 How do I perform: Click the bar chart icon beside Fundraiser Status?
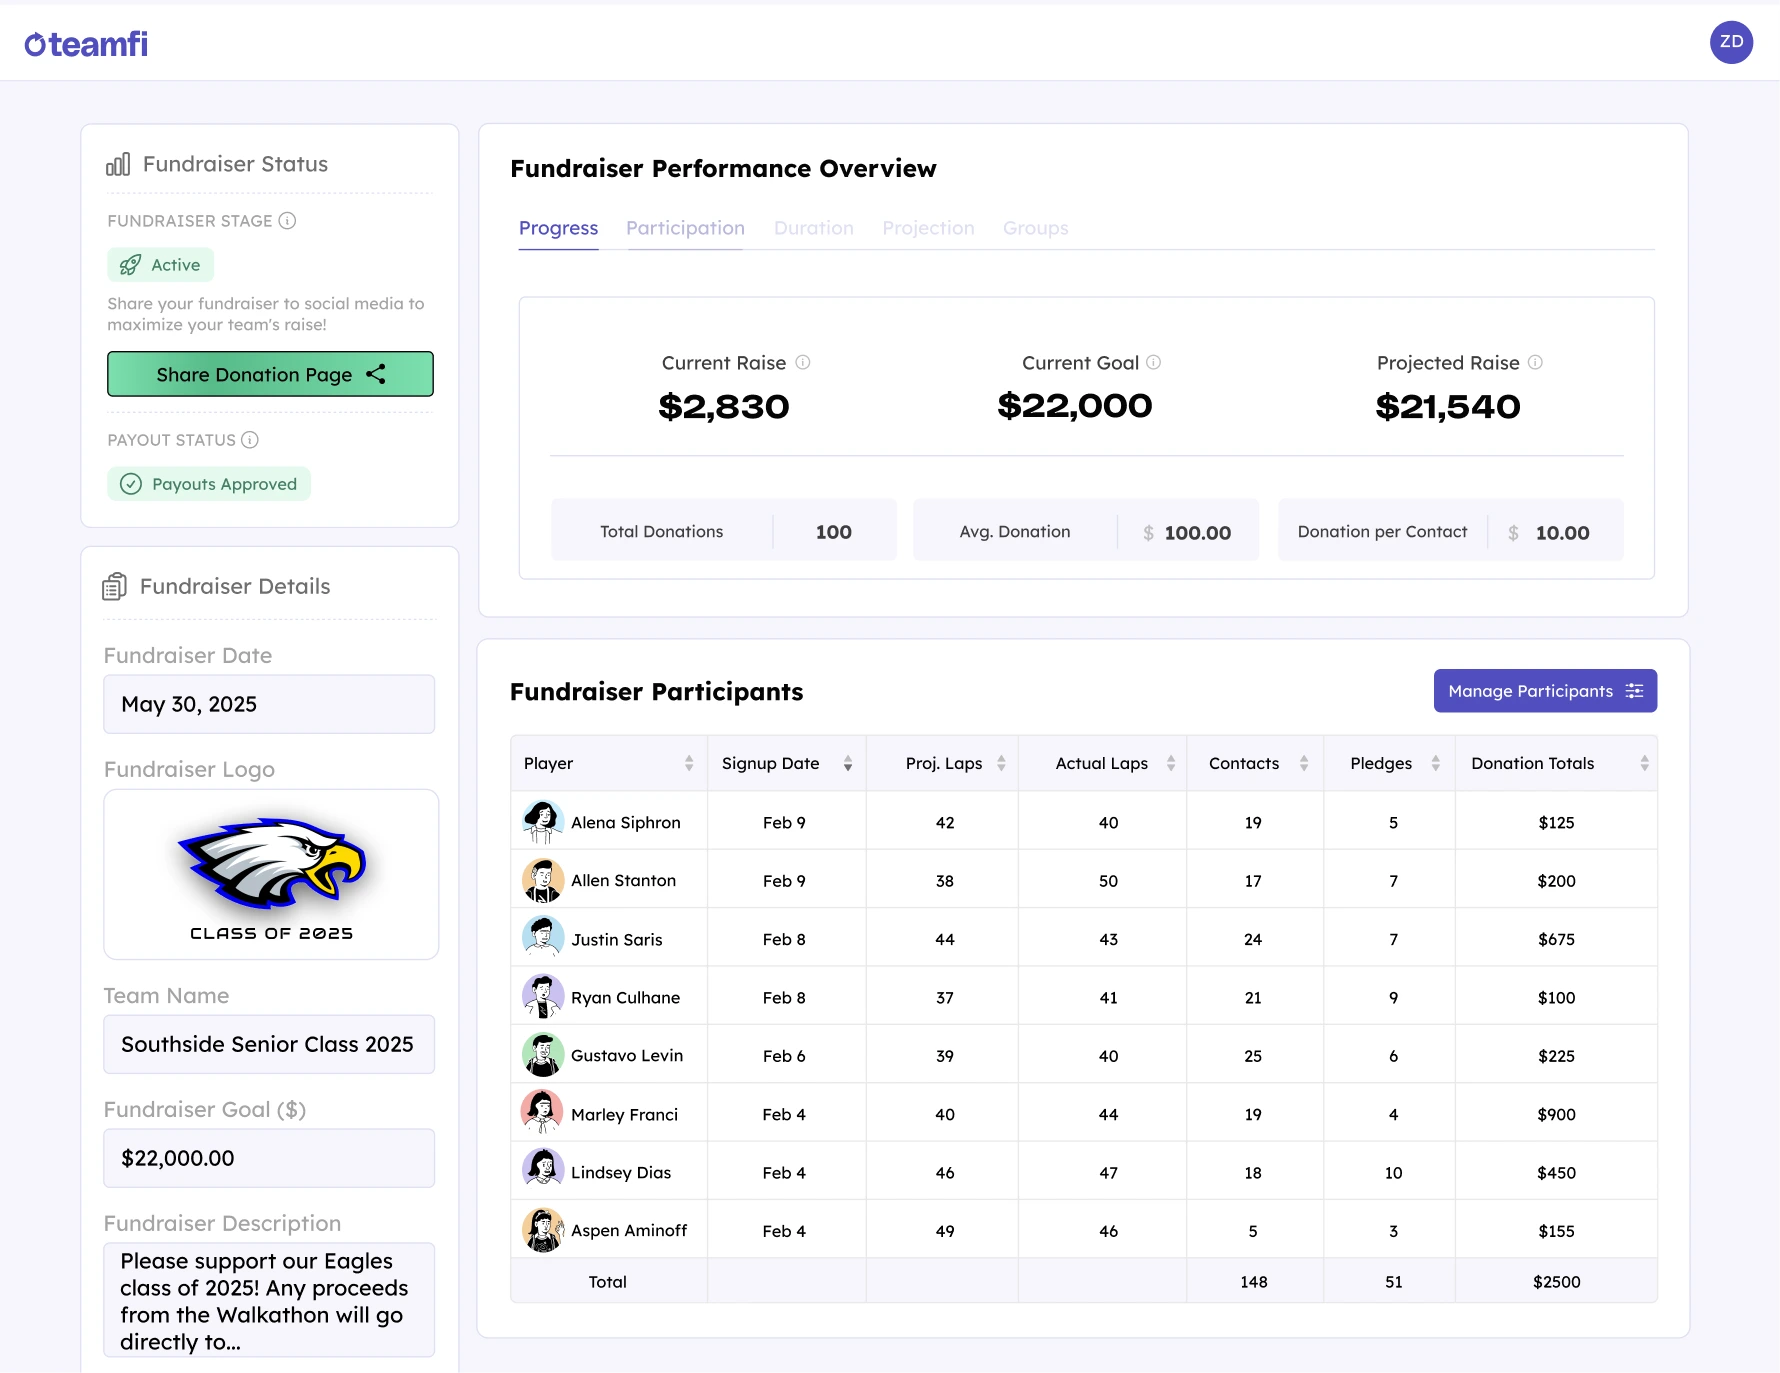(x=119, y=164)
